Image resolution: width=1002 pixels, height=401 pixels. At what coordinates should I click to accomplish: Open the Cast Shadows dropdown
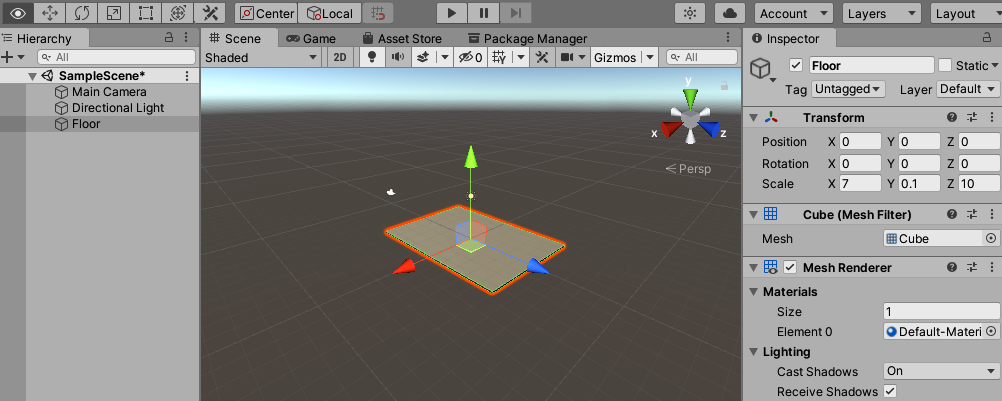pos(941,371)
